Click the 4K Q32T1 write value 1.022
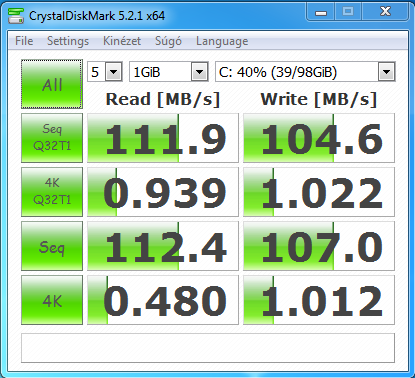Screen dimensions: 415x378 coord(319,192)
